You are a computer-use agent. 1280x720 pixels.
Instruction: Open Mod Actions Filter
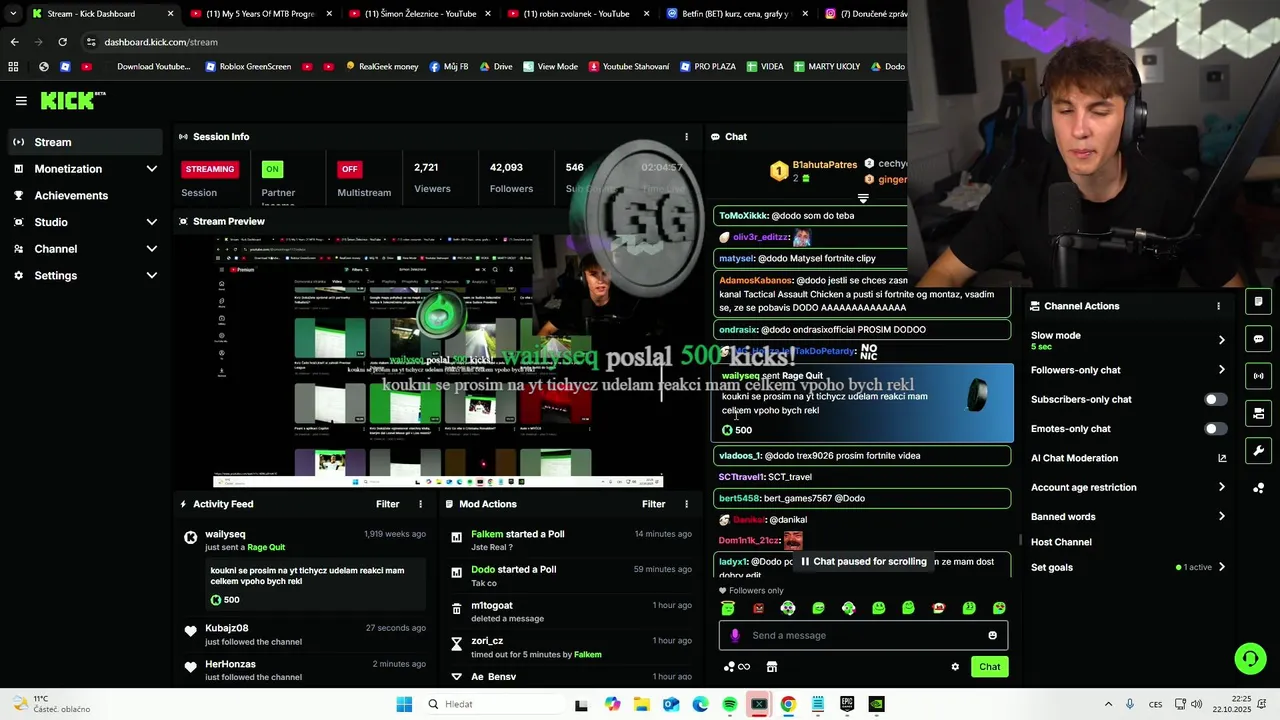653,504
